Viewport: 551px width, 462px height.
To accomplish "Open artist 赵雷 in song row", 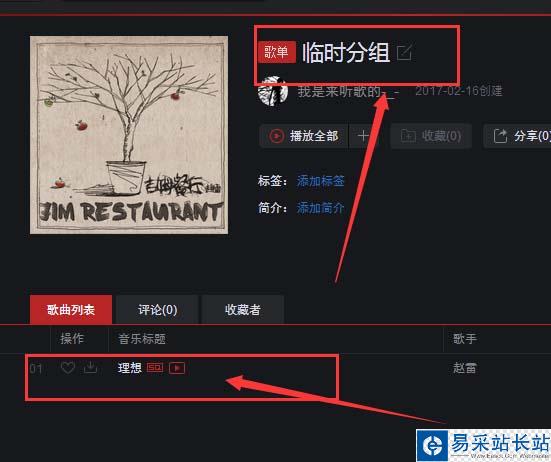I will (465, 368).
